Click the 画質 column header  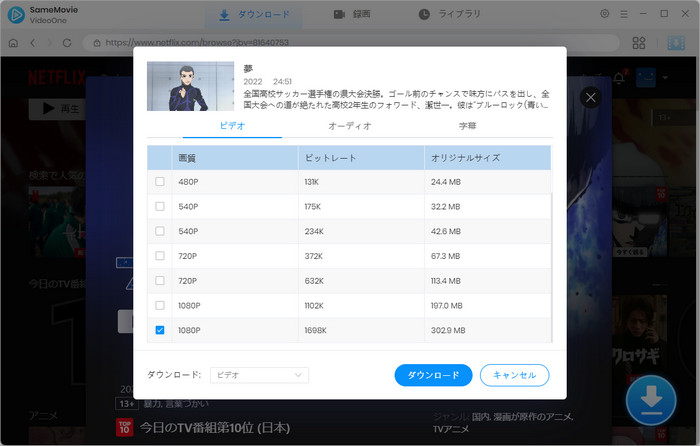click(x=235, y=158)
